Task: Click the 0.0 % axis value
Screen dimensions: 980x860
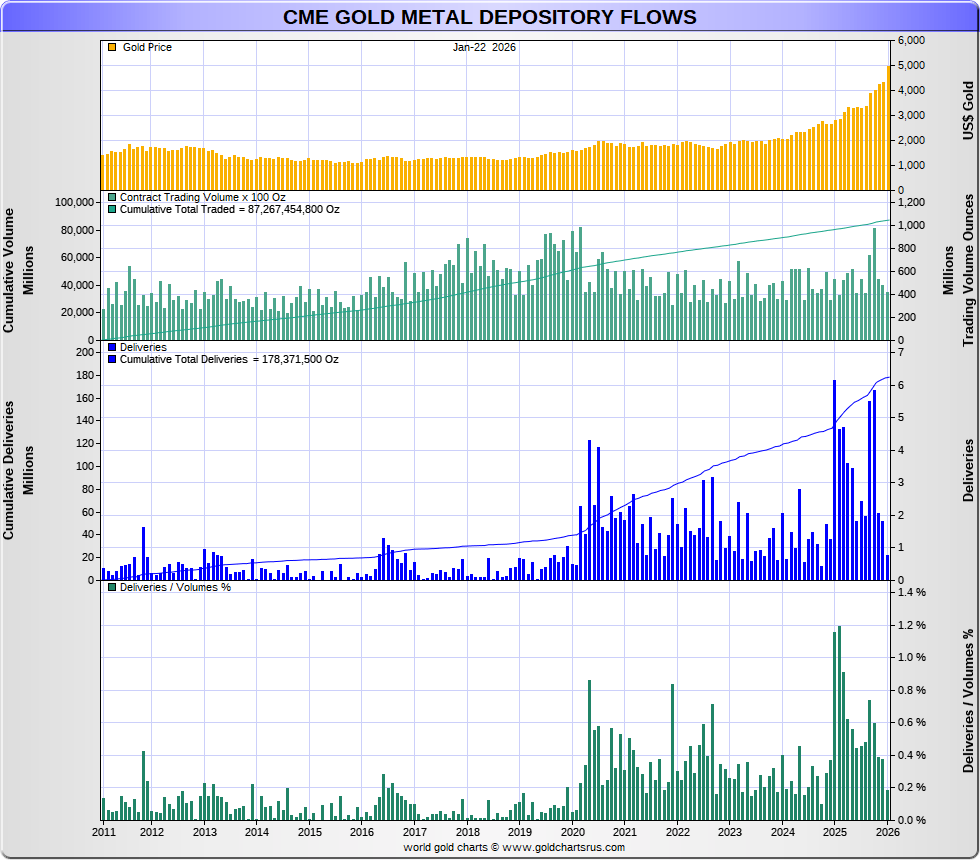Action: (912, 820)
